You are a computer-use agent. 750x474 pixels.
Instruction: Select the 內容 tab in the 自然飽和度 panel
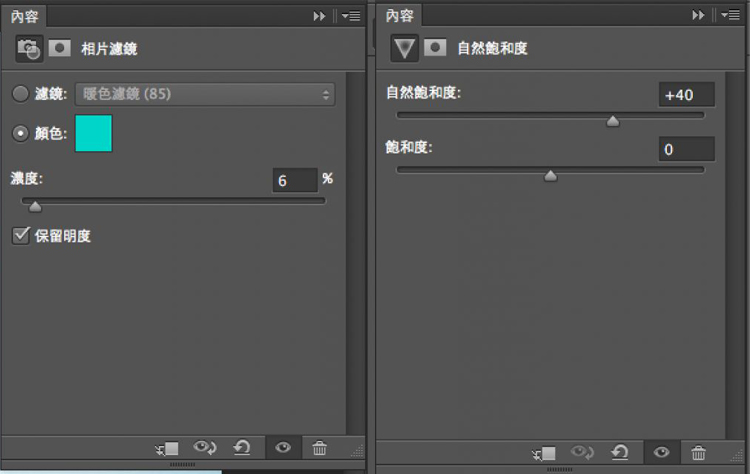pyautogui.click(x=399, y=16)
